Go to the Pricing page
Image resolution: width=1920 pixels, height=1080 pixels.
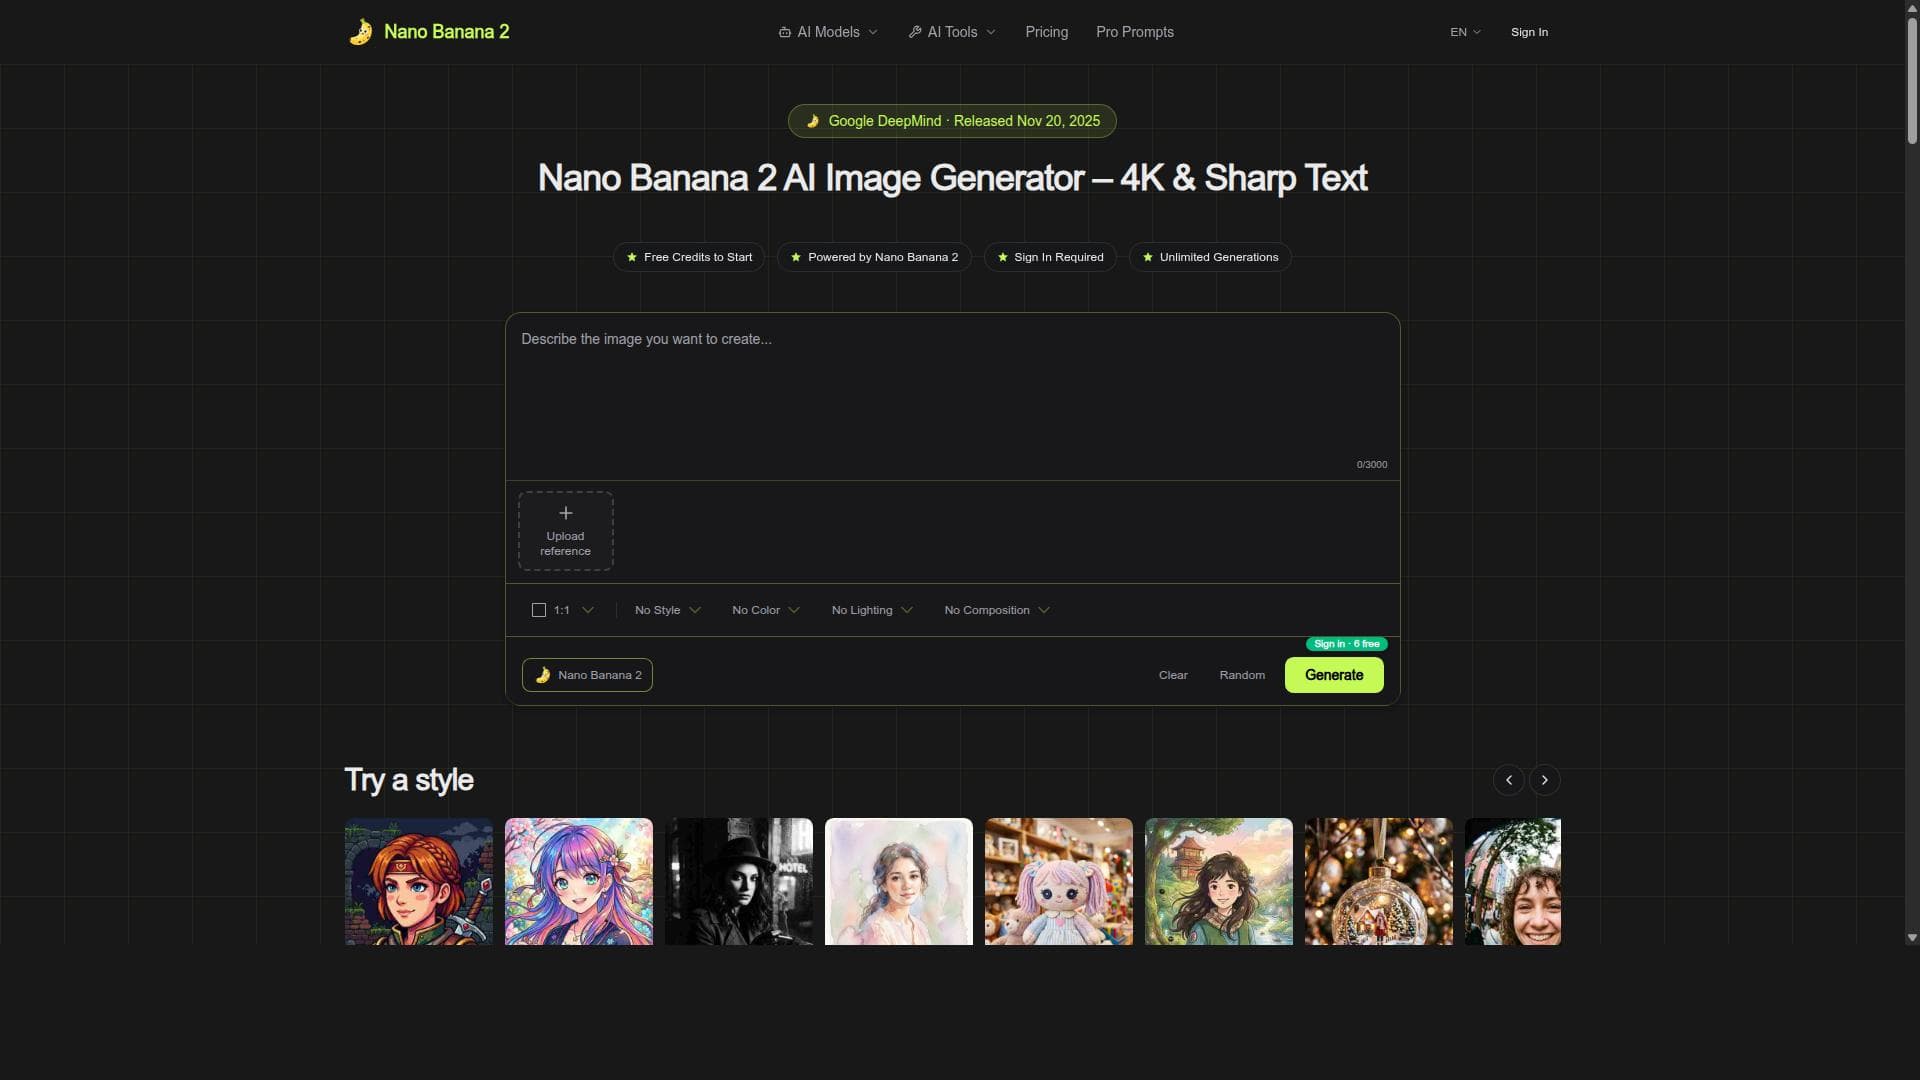coord(1046,32)
